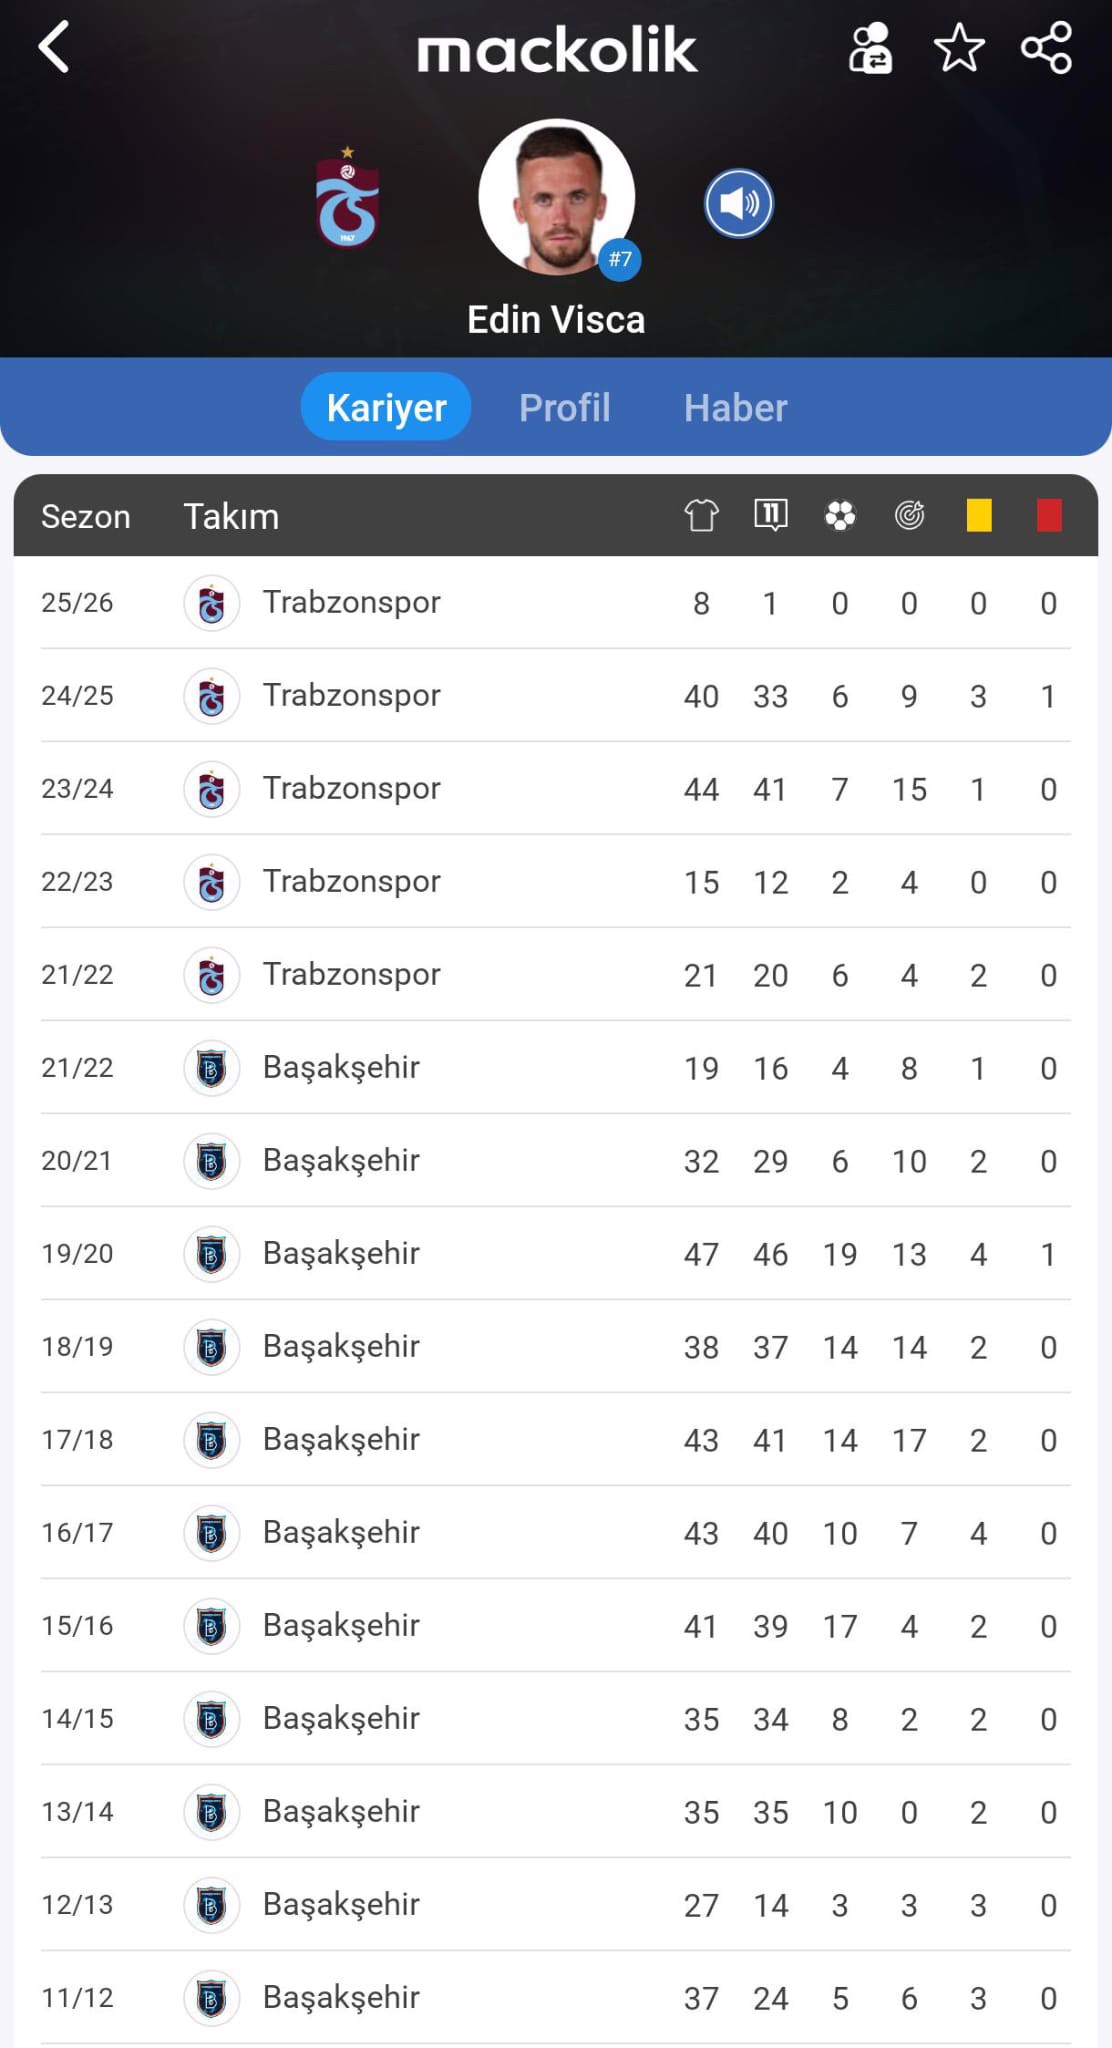Tap the Başakşehir logo in 15/16 row
The image size is (1112, 2048).
coord(211,1626)
